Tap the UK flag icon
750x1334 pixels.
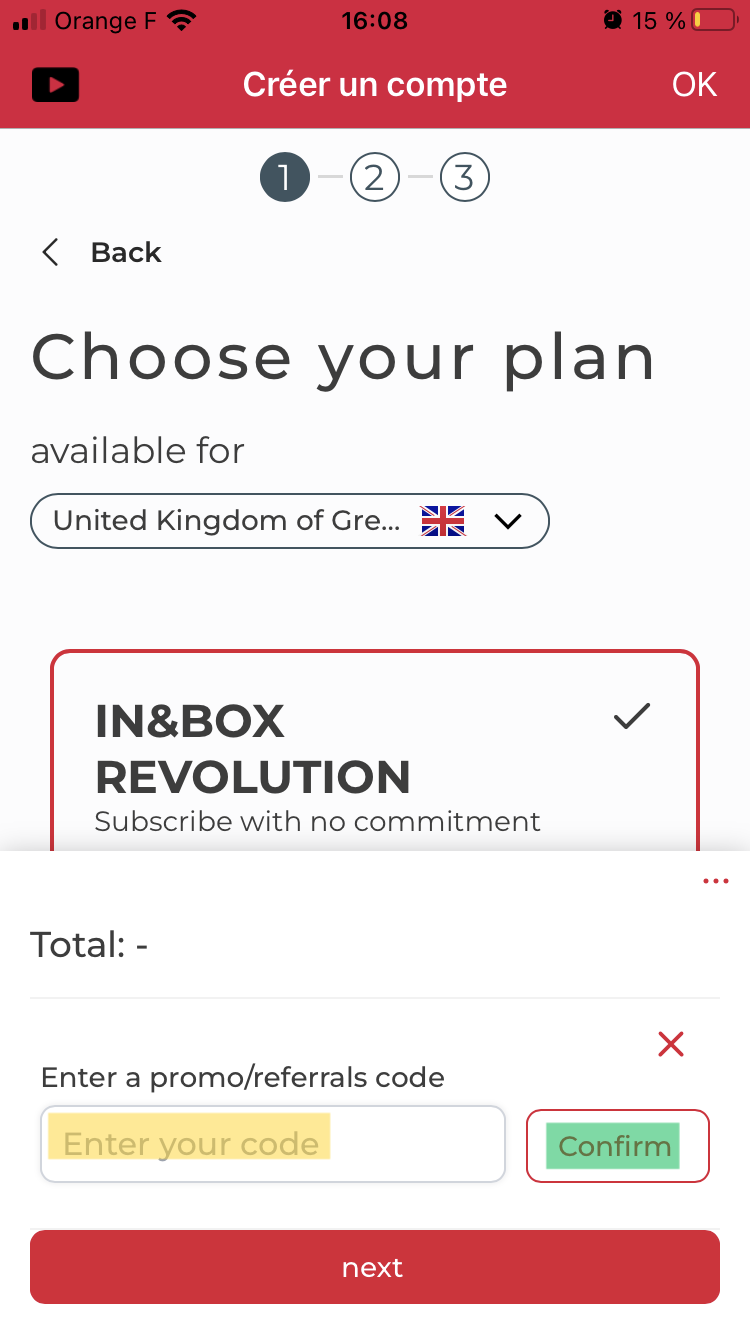pos(443,521)
